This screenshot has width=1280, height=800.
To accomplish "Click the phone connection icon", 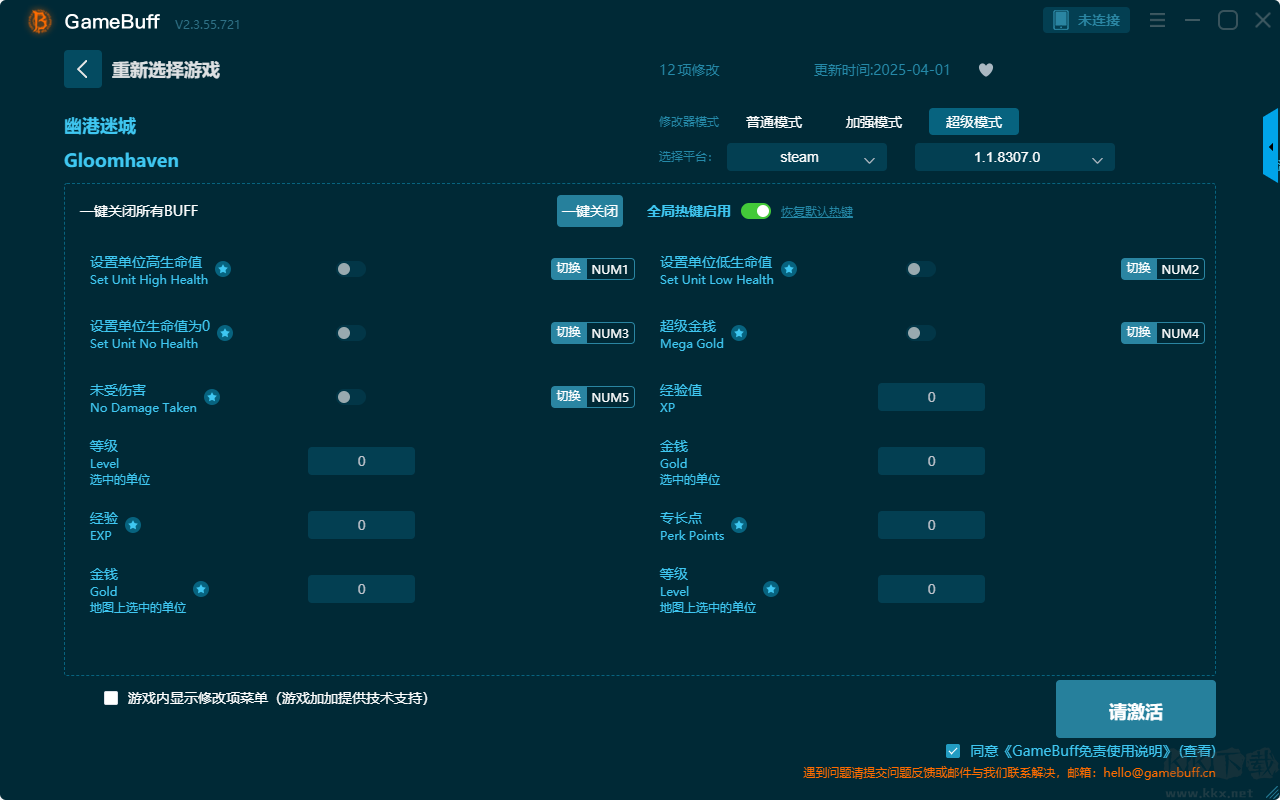I will pyautogui.click(x=1061, y=20).
